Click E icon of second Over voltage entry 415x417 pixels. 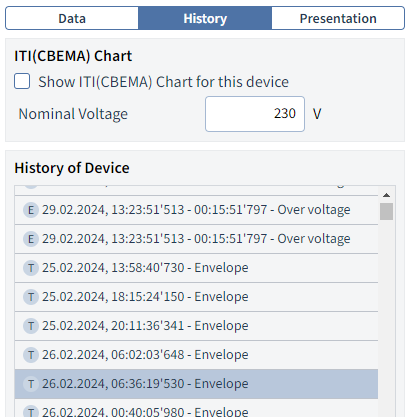tap(31, 239)
